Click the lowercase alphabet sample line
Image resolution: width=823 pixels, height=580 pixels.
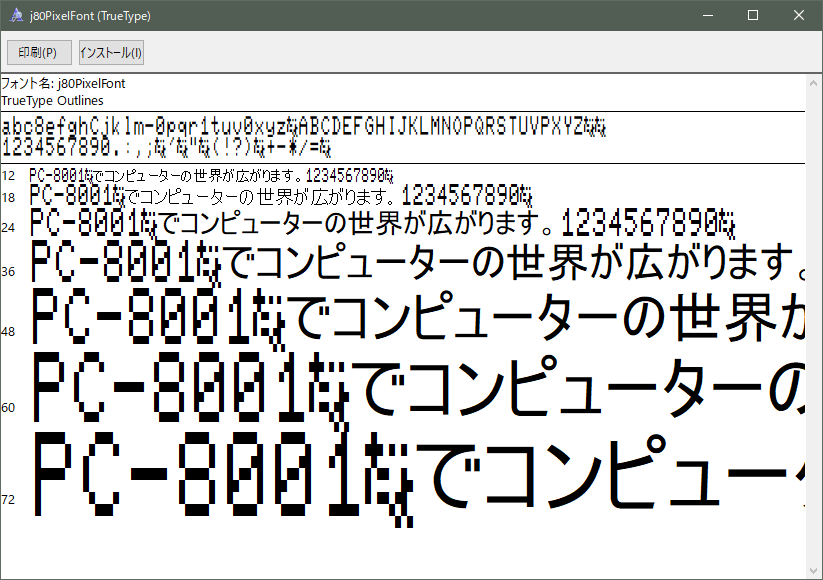pyautogui.click(x=304, y=128)
